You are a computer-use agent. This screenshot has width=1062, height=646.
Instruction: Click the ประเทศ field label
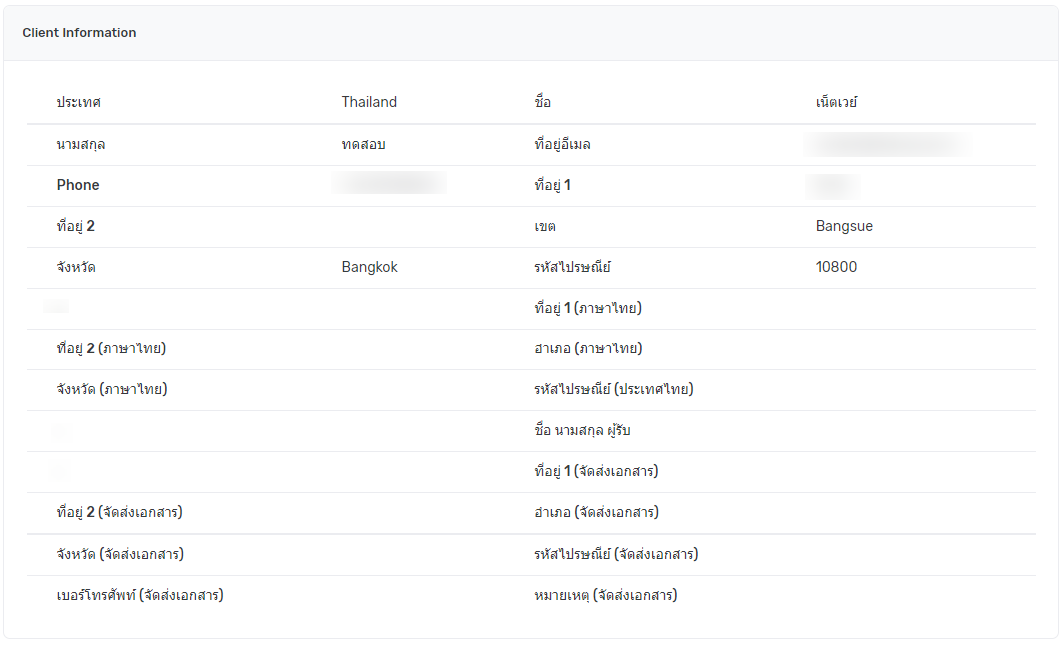(x=79, y=102)
